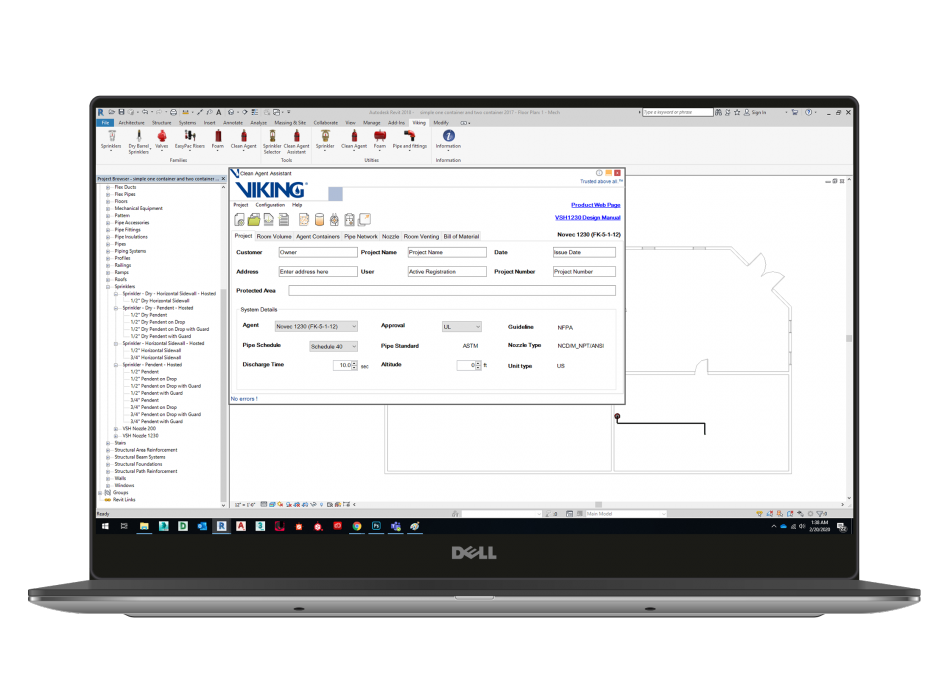This screenshot has height=700, width=933.
Task: Switch to the Nozzle tab
Action: [390, 236]
